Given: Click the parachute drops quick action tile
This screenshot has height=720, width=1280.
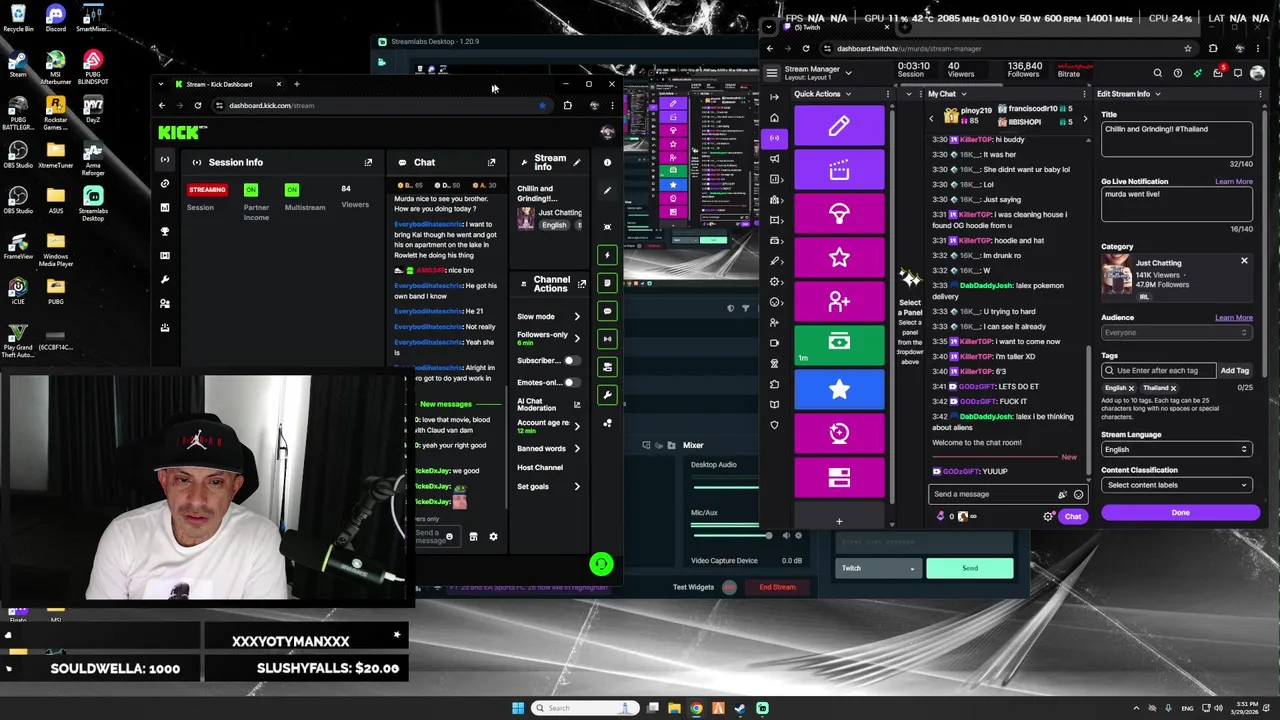Looking at the screenshot, I should (839, 213).
